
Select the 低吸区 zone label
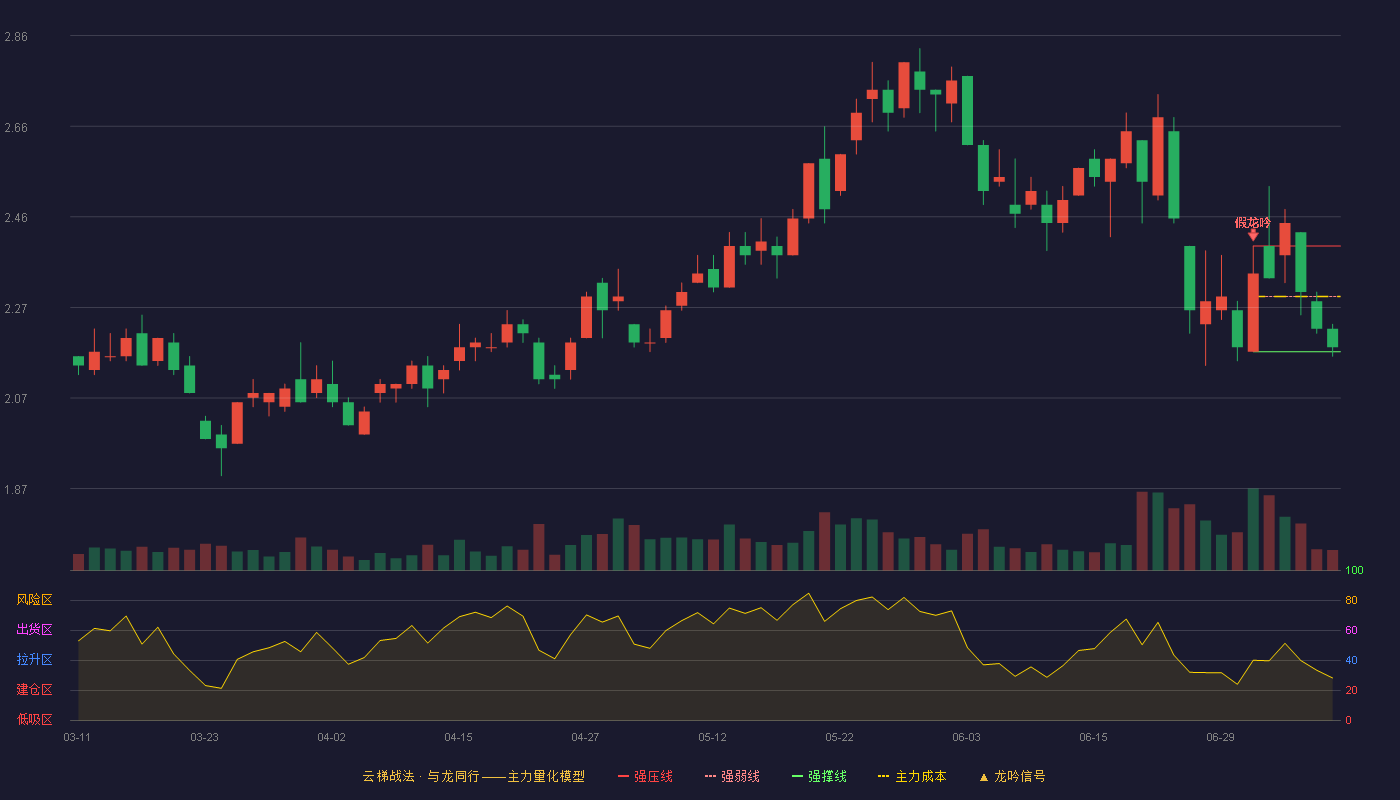[34, 720]
